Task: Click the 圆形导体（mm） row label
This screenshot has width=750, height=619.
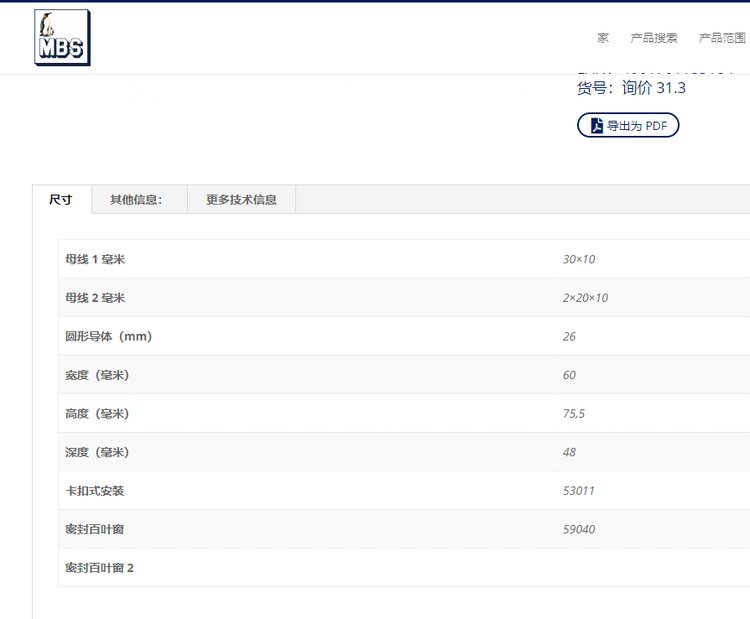Action: (109, 337)
